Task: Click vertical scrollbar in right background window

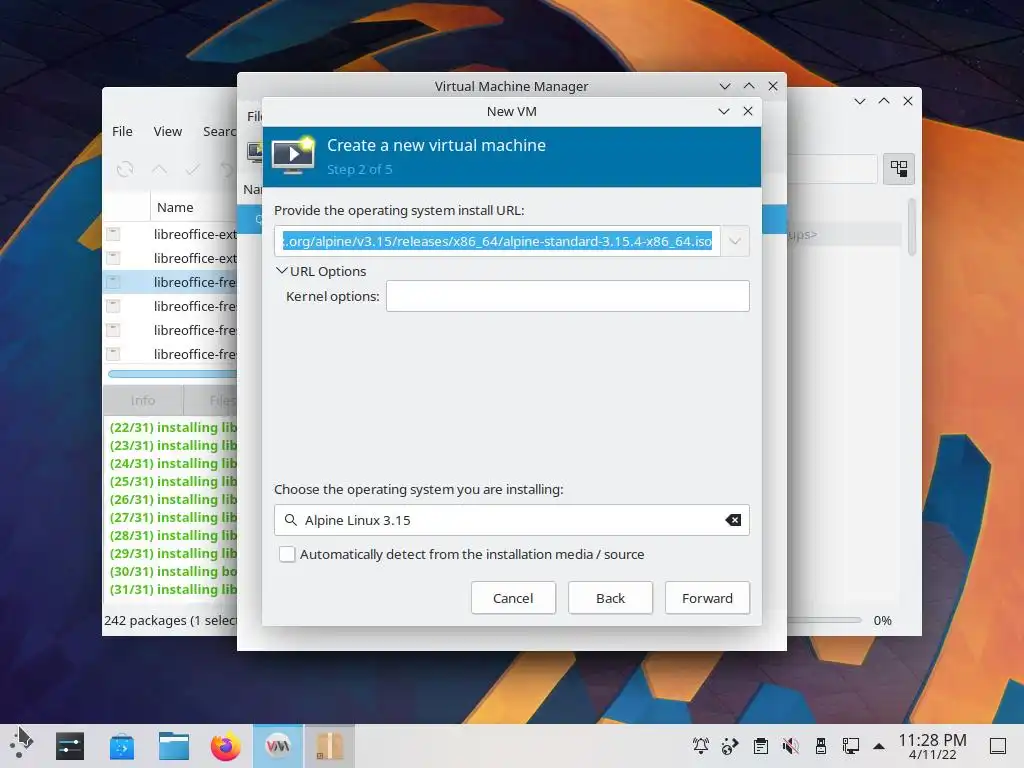Action: (912, 228)
